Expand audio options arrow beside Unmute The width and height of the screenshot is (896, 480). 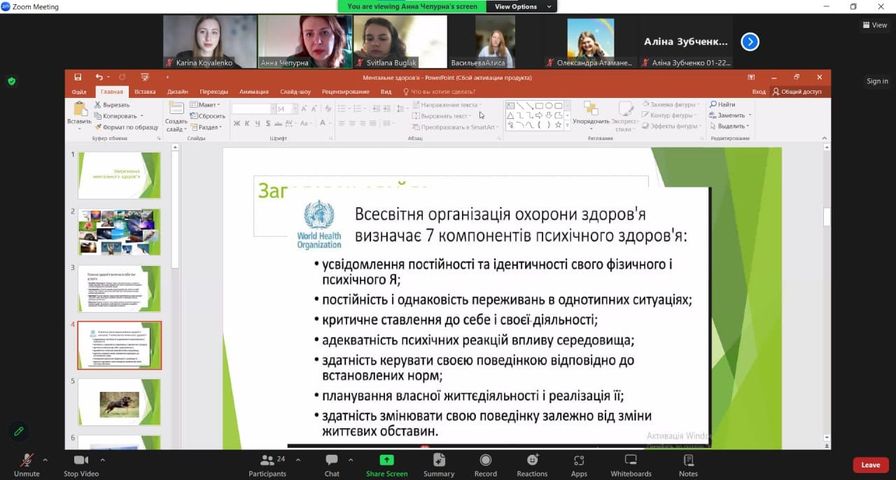click(45, 460)
